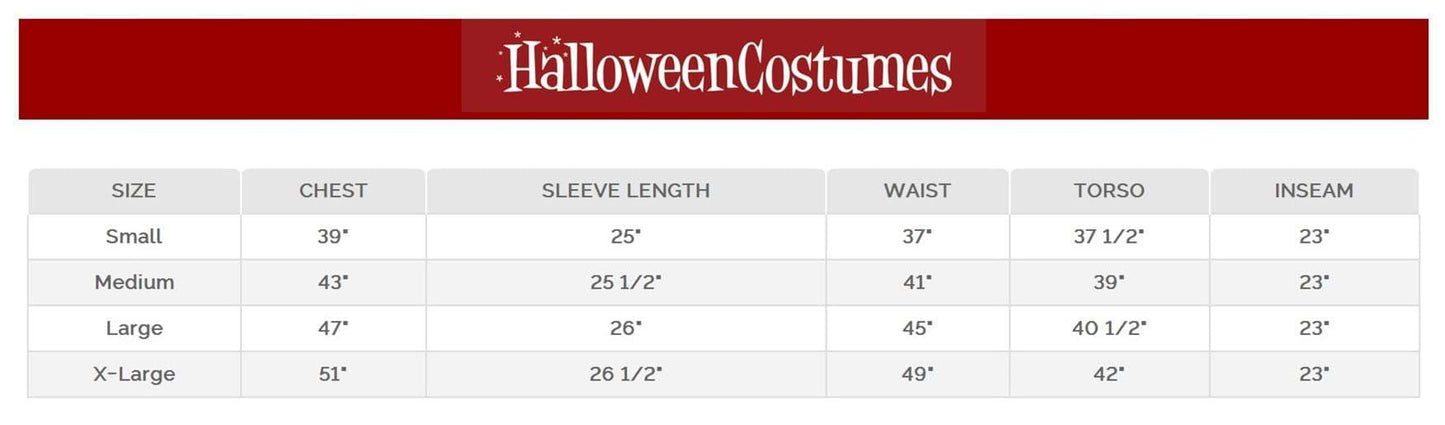Click the CHEST column header
Image resolution: width=1445 pixels, height=425 pixels.
pos(333,190)
